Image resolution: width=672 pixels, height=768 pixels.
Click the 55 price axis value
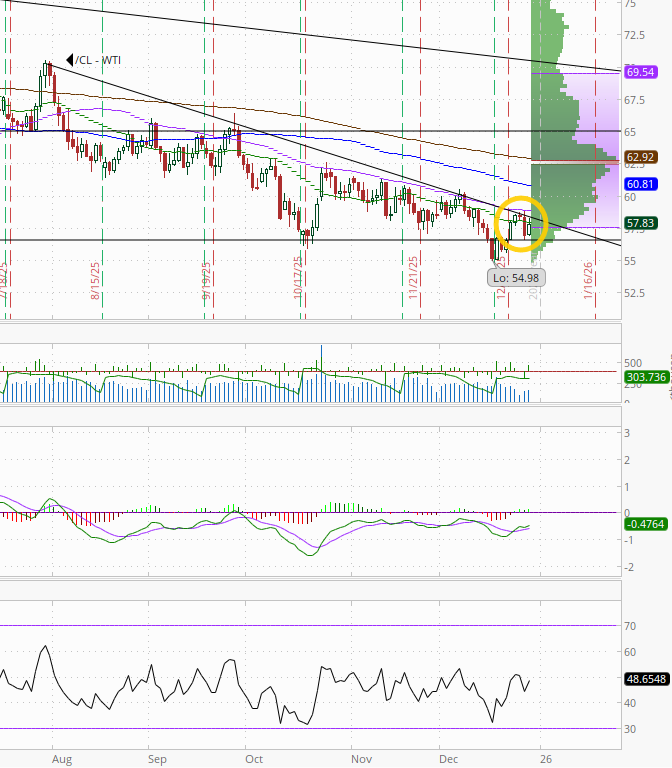coord(630,261)
